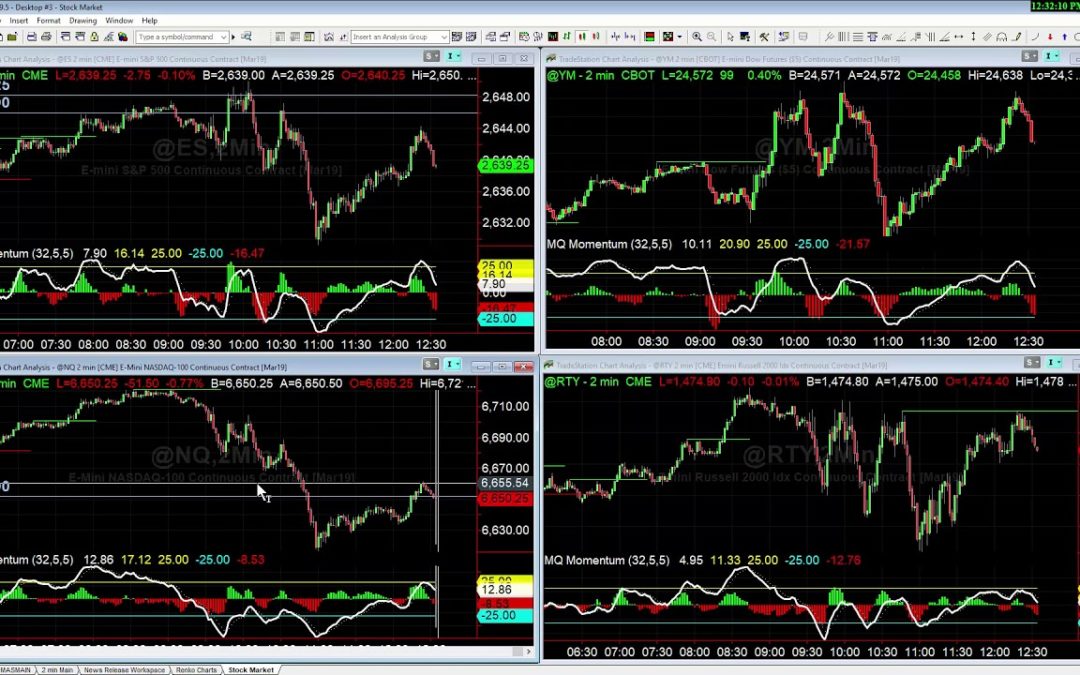Viewport: 1080px width, 675px height.
Task: Select the vertical lines drawing tool
Action: point(843,37)
